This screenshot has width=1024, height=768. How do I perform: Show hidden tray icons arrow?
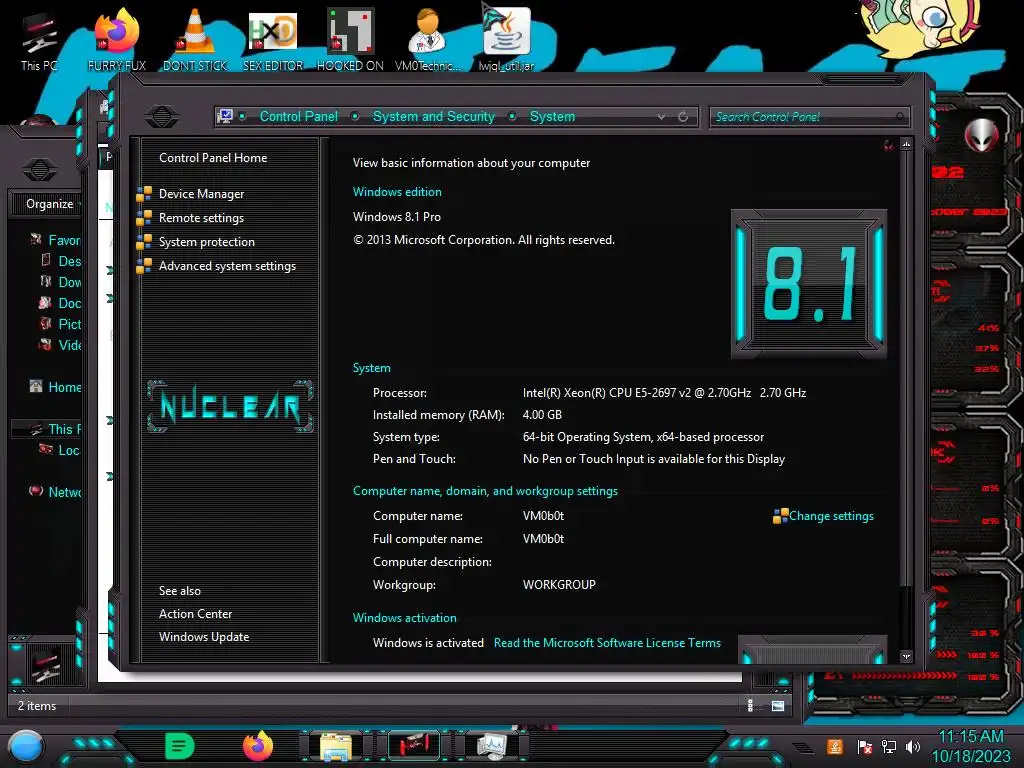(803, 748)
